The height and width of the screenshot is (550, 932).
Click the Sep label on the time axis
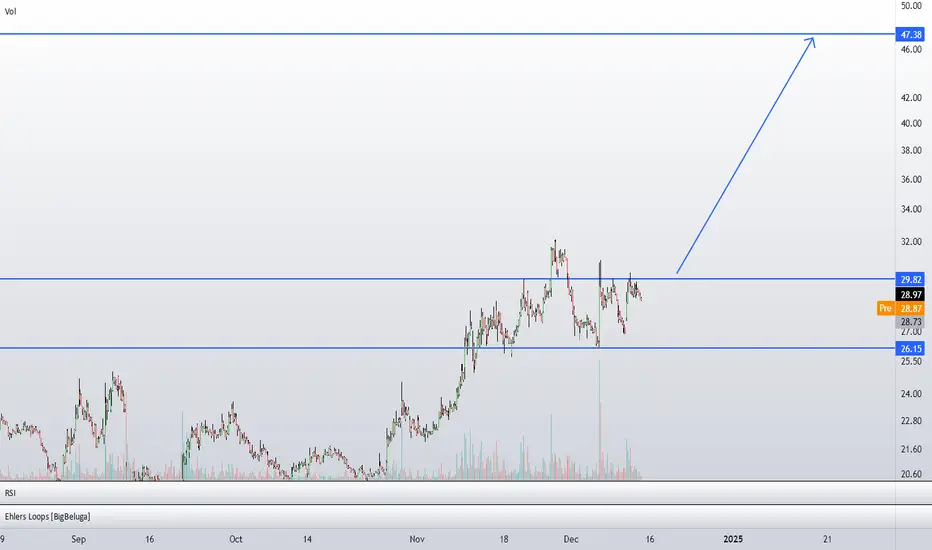(78, 539)
